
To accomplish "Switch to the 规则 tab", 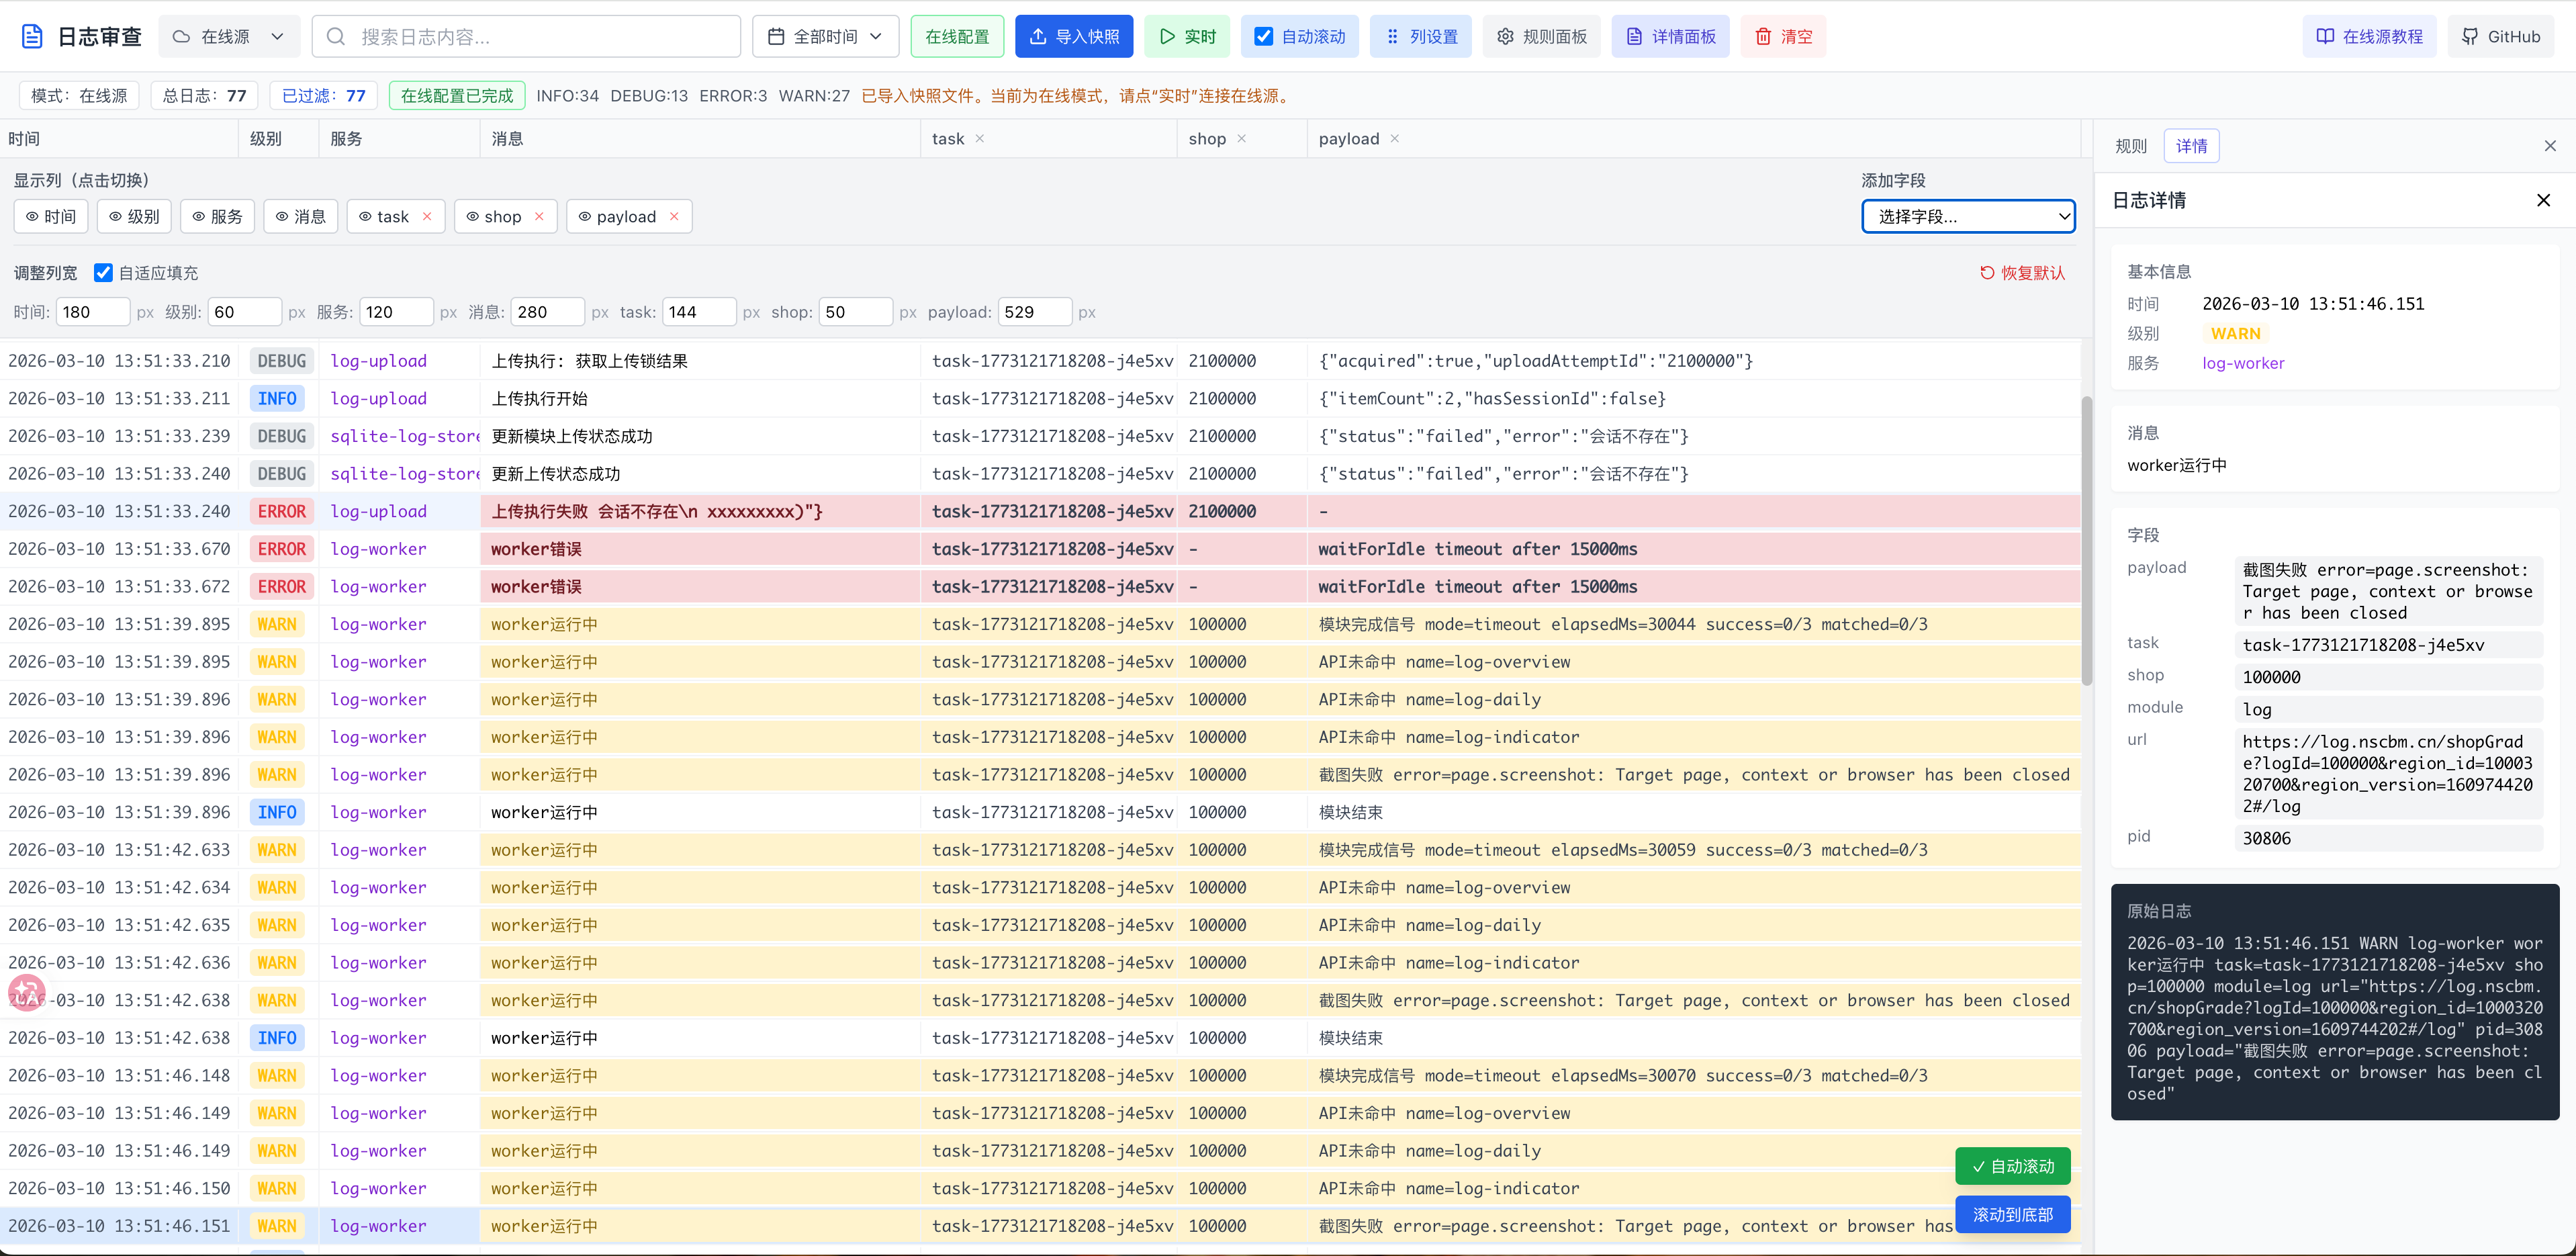I will coord(2130,146).
